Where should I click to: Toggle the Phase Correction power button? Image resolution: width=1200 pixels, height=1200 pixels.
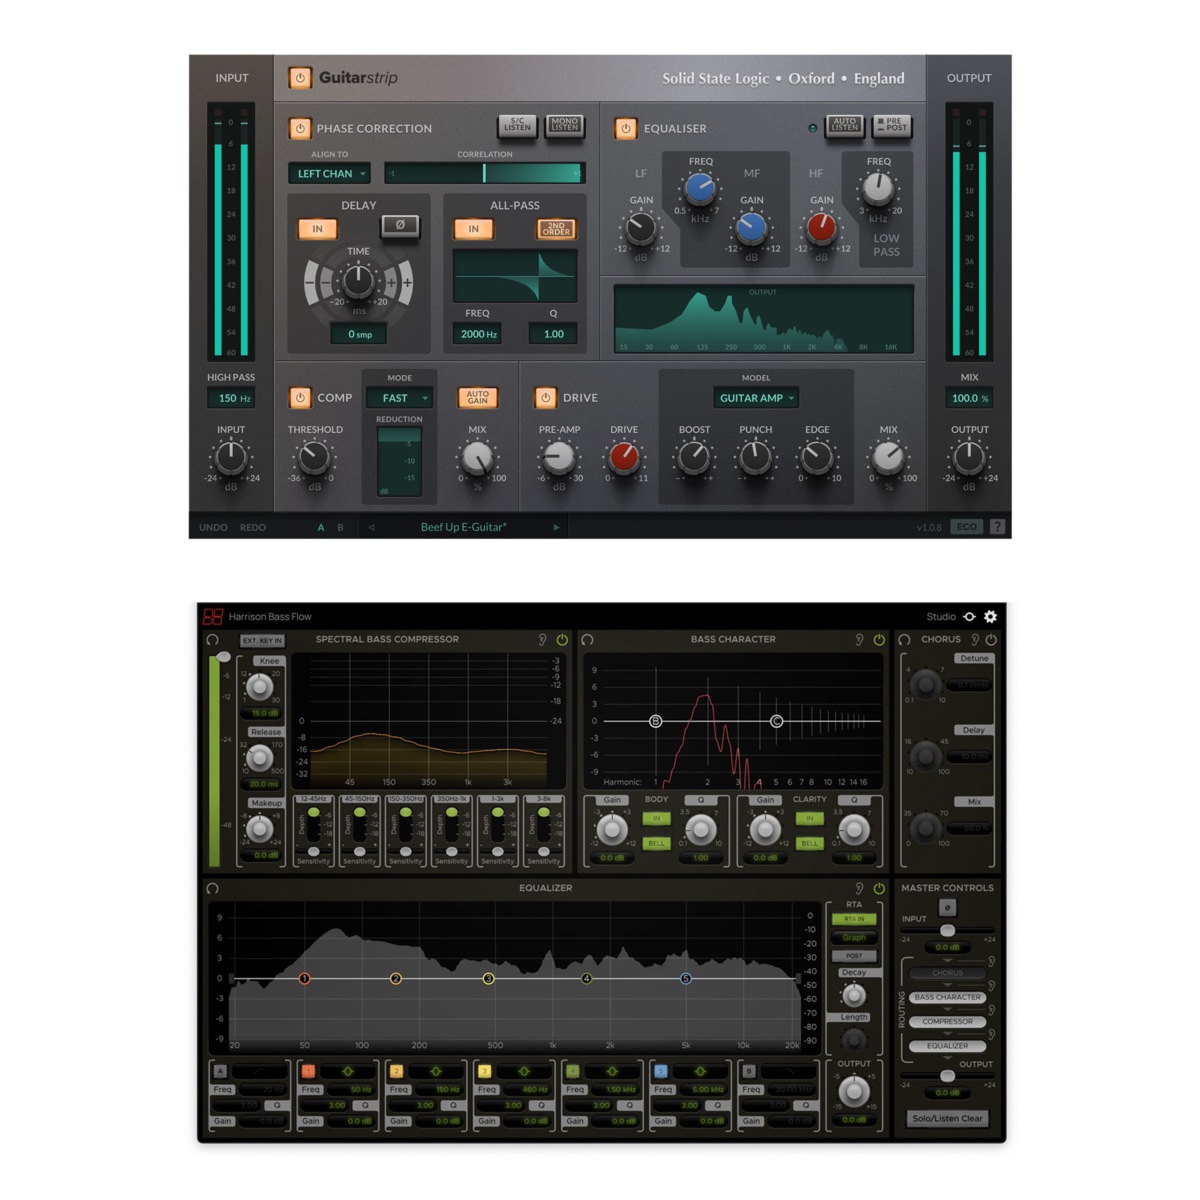point(300,128)
